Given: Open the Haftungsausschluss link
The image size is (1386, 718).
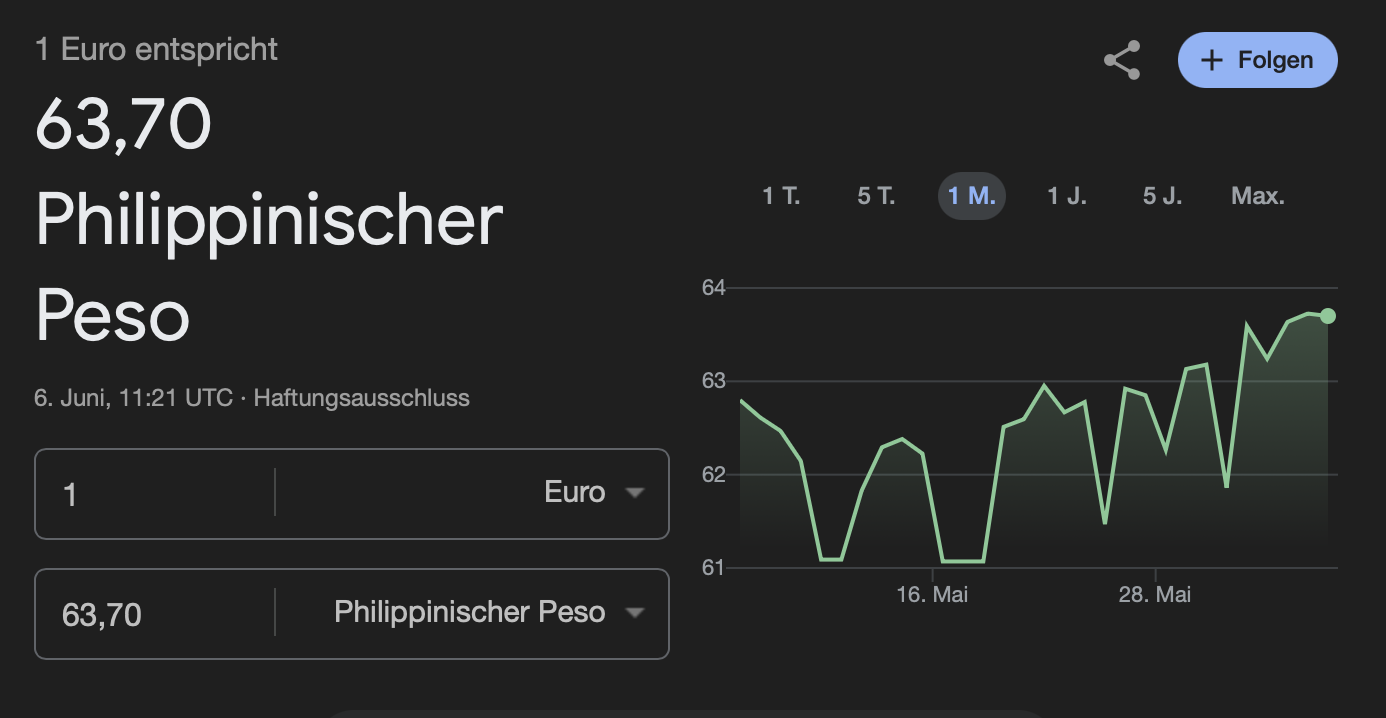Looking at the screenshot, I should tap(361, 398).
